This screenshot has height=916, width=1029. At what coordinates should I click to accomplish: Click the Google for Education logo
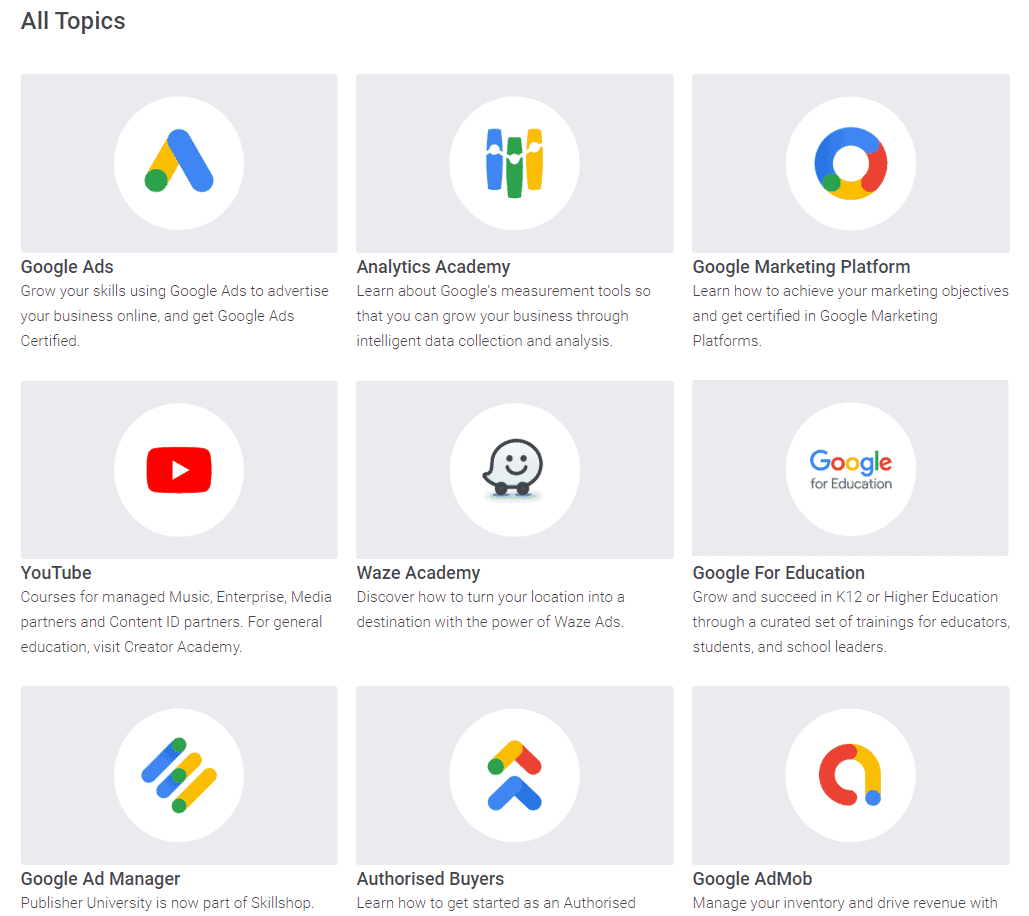coord(850,468)
